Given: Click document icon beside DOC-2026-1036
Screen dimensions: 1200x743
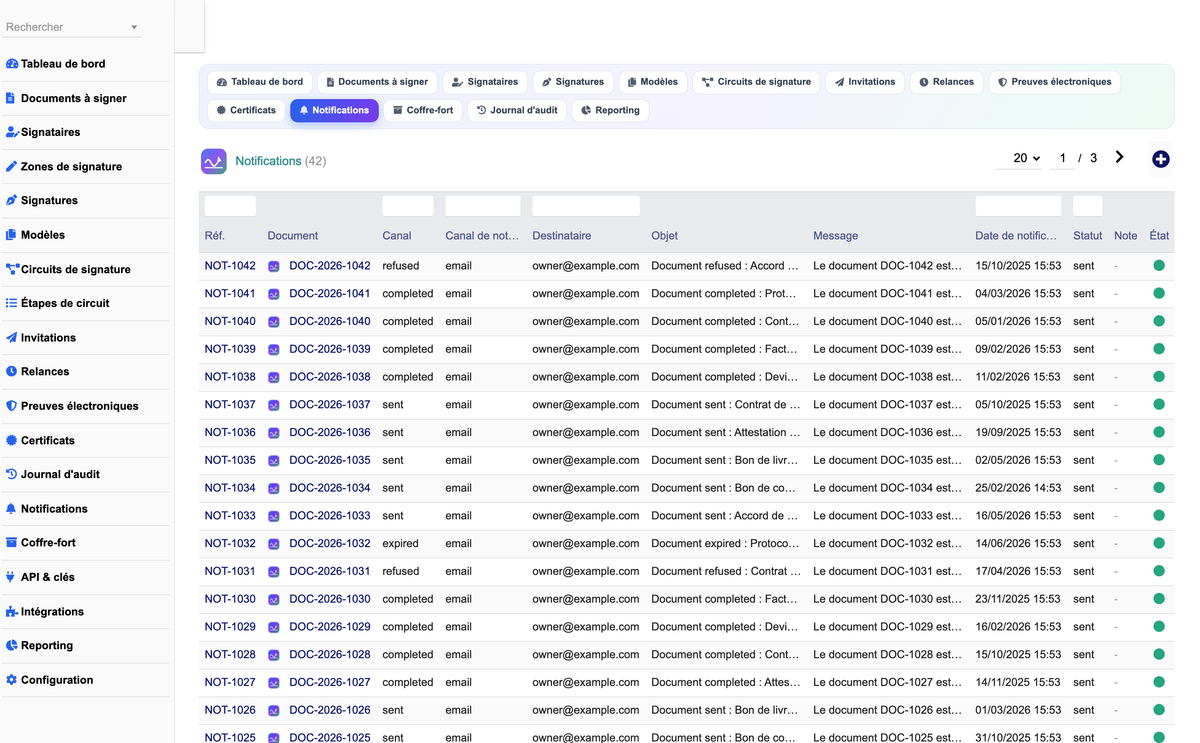Looking at the screenshot, I should pyautogui.click(x=274, y=433).
